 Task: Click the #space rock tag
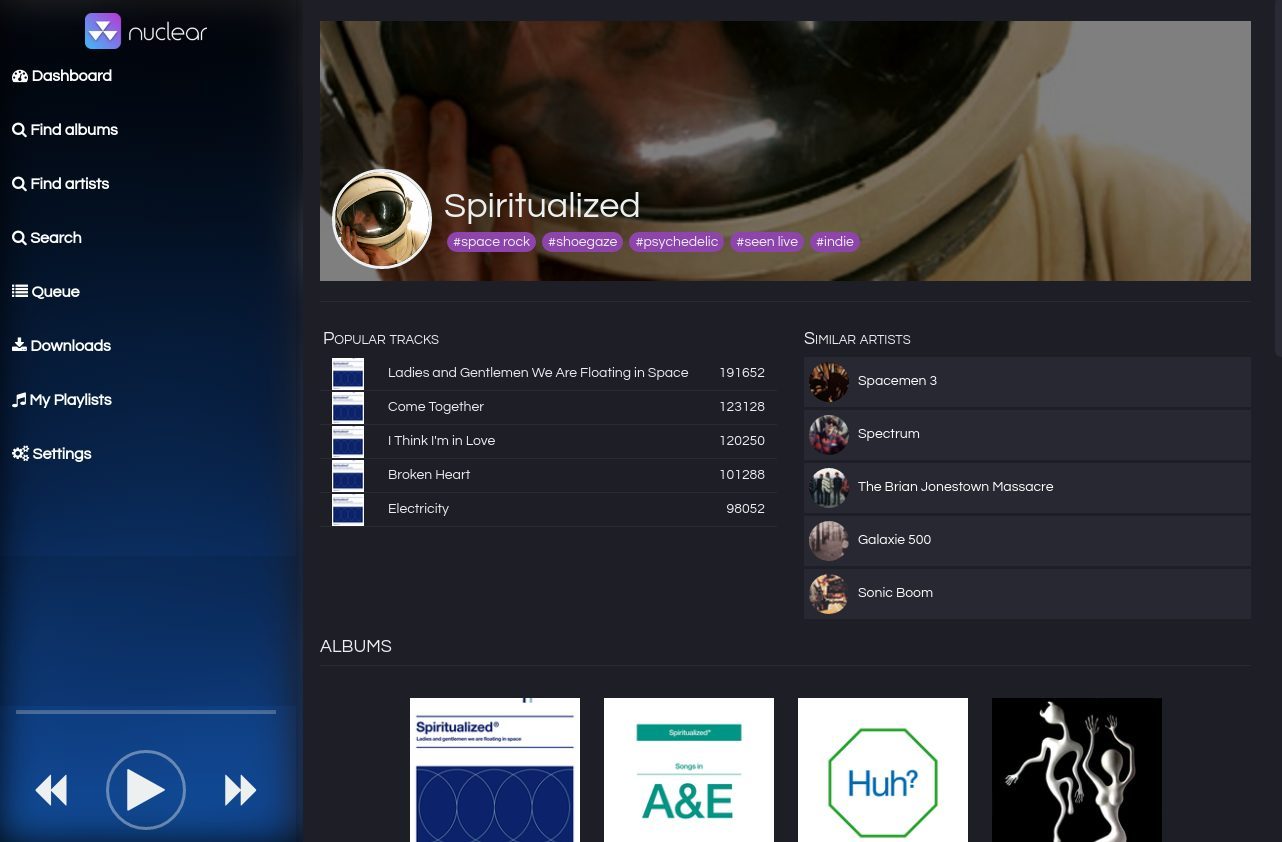(x=491, y=242)
